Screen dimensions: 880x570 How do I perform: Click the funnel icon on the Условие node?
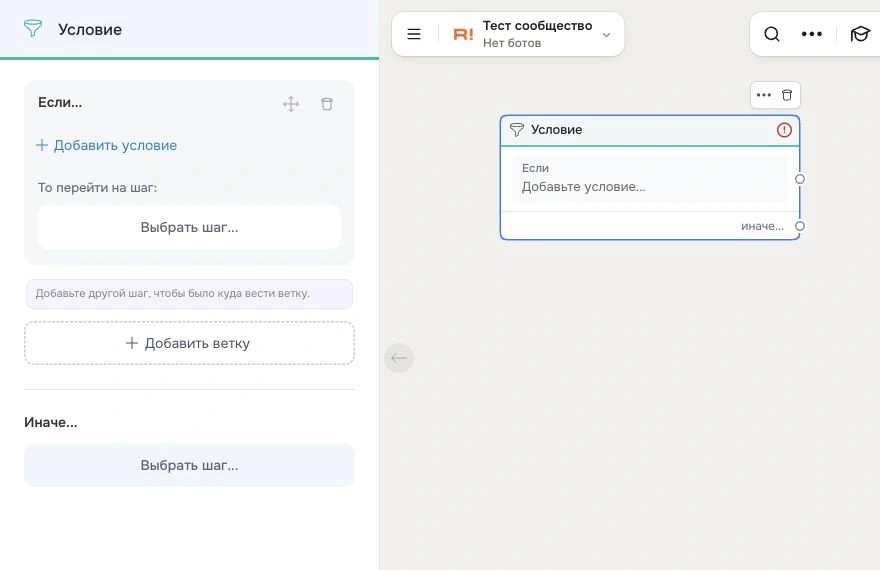click(x=516, y=130)
